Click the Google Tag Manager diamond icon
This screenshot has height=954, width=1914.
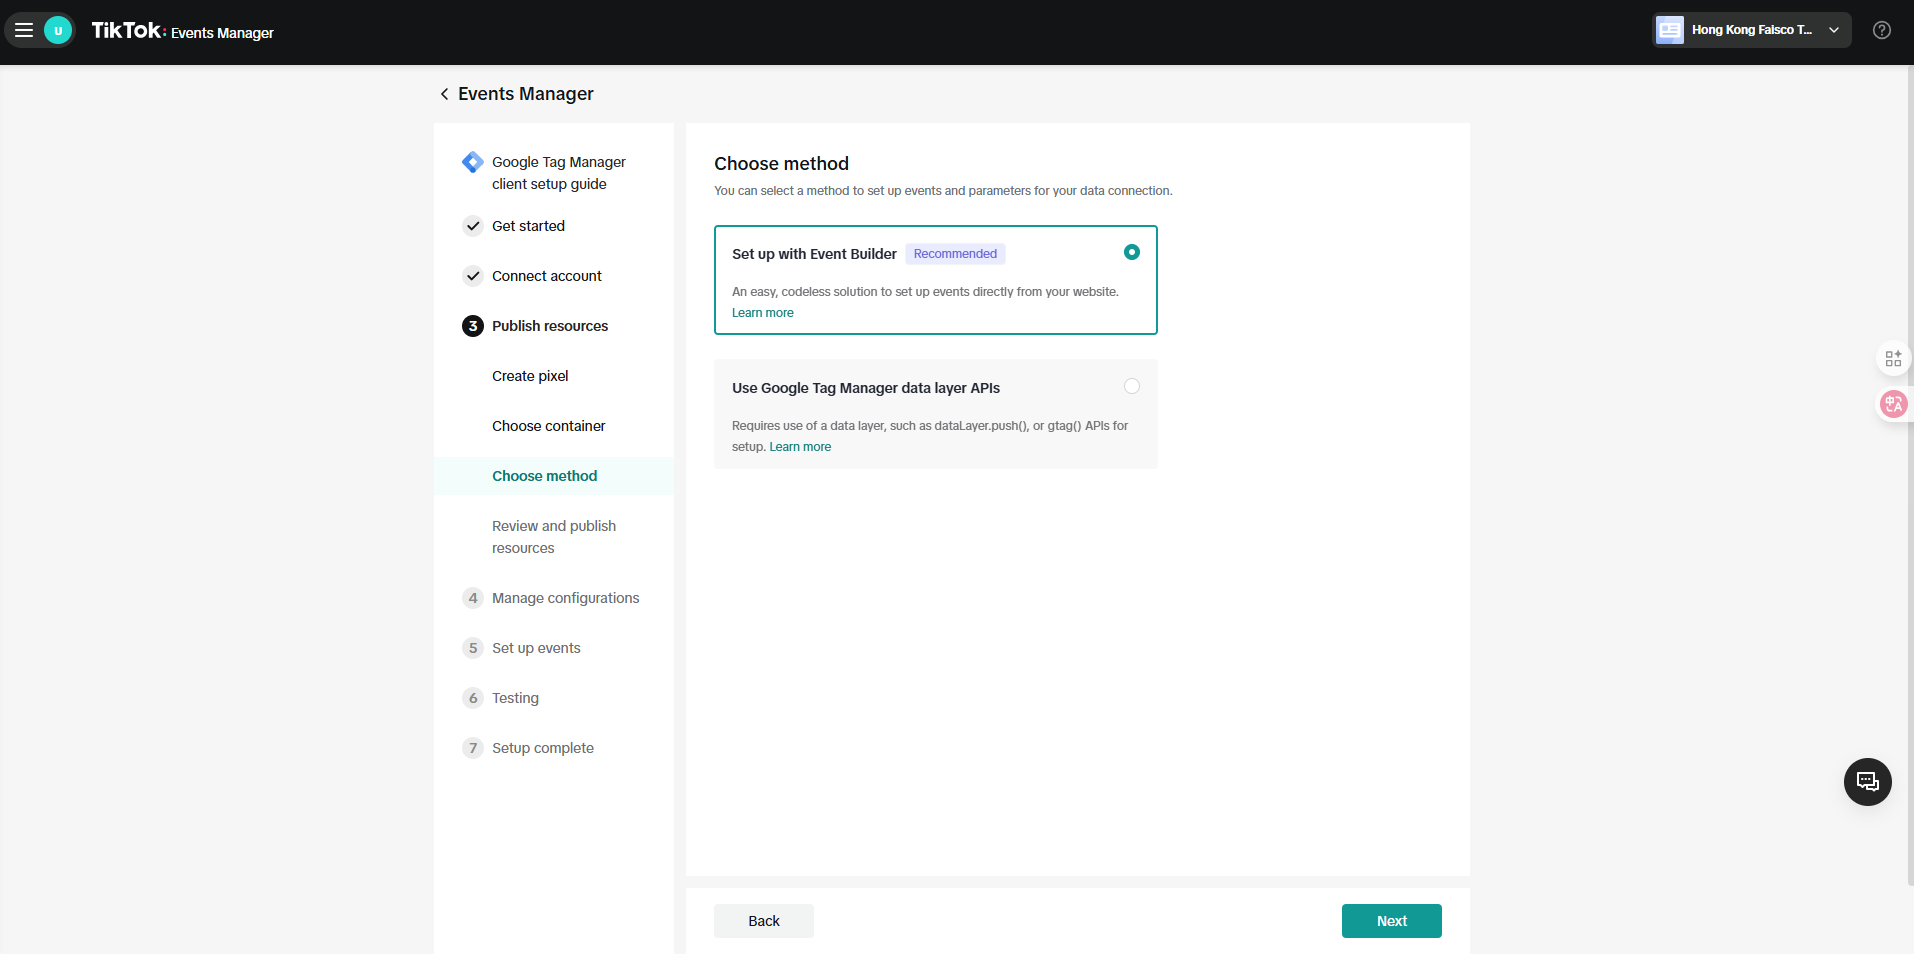tap(472, 162)
